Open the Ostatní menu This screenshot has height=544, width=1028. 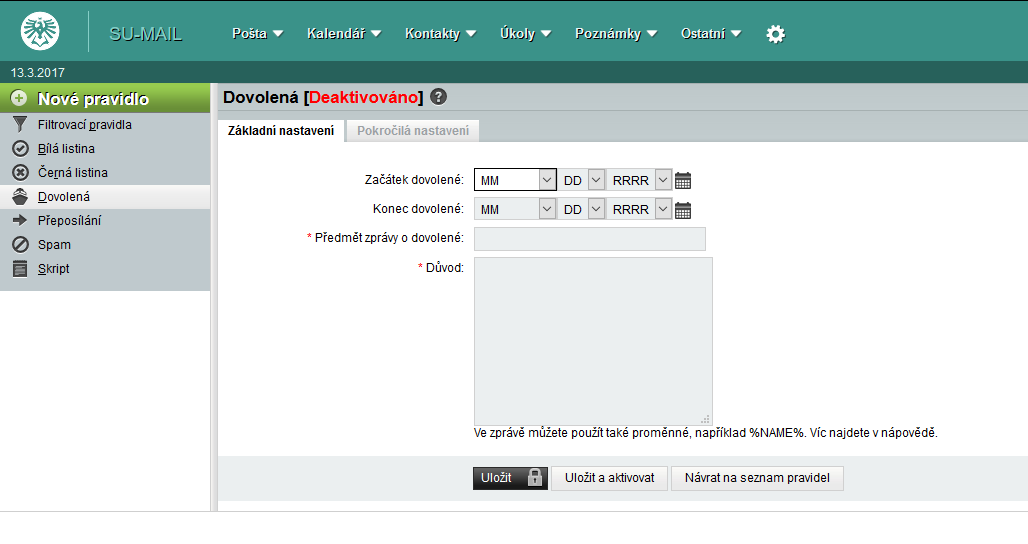(711, 33)
